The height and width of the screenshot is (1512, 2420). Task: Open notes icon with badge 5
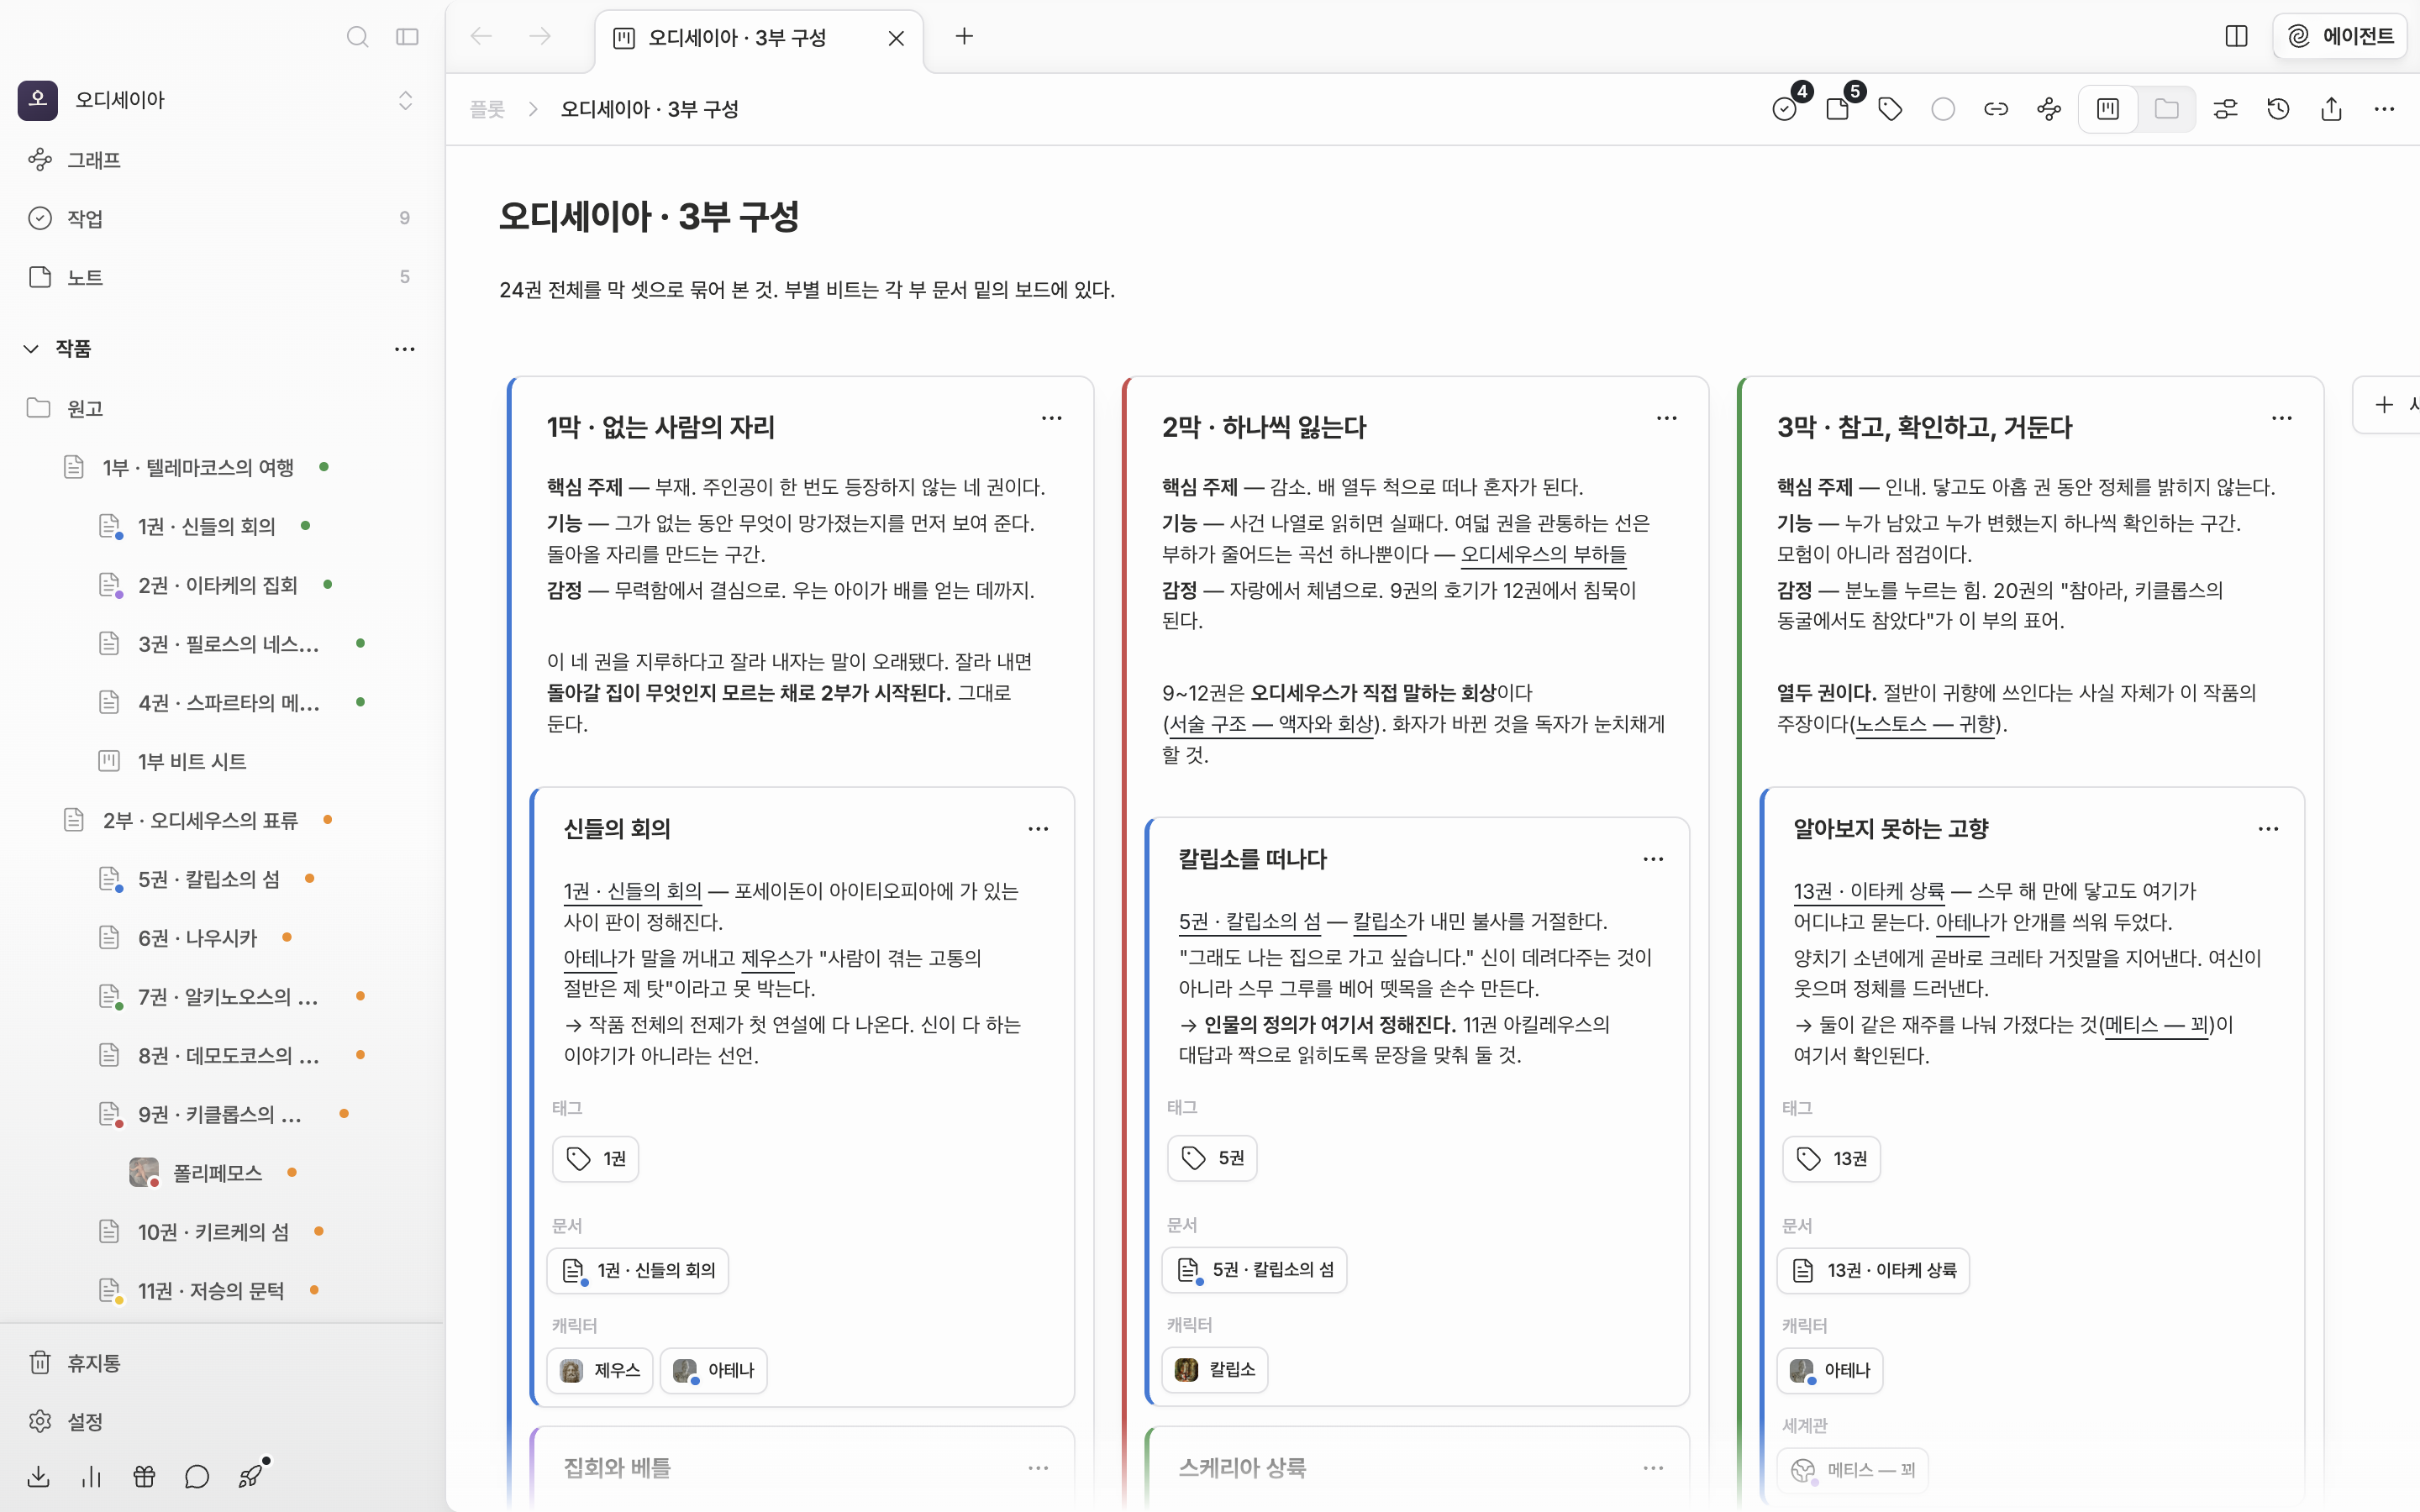[1838, 108]
